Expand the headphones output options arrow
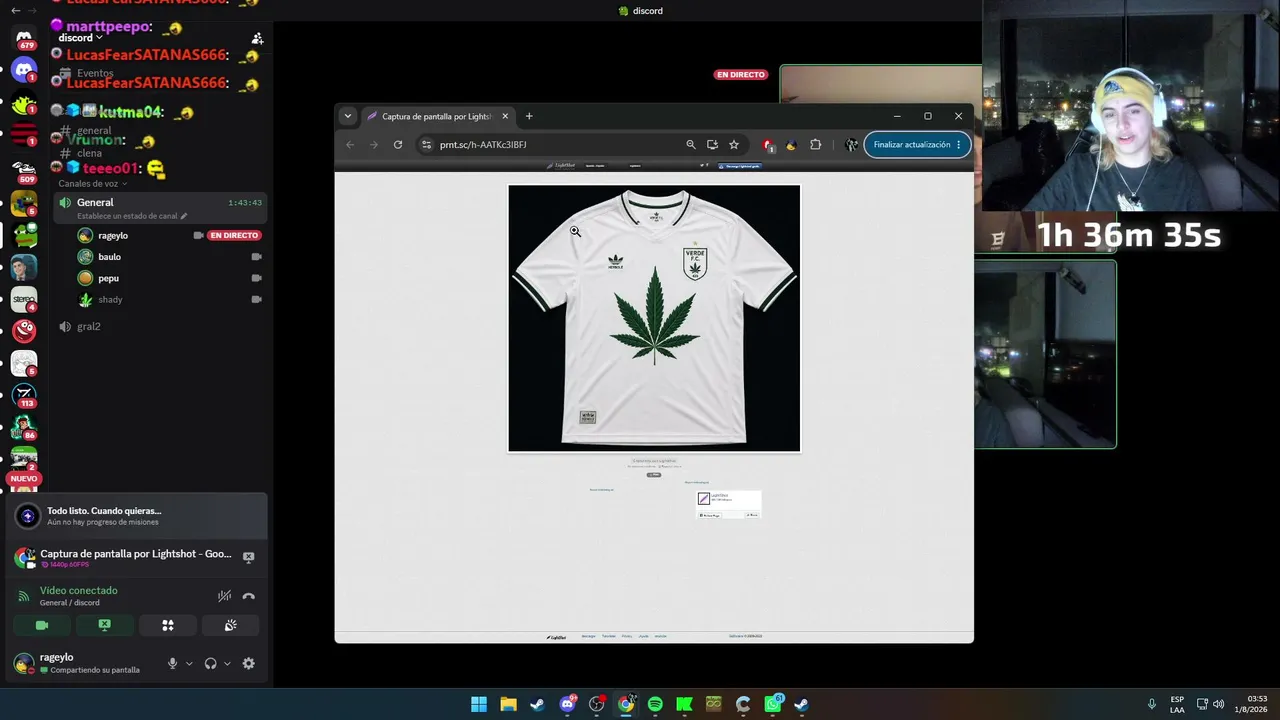 pos(227,663)
